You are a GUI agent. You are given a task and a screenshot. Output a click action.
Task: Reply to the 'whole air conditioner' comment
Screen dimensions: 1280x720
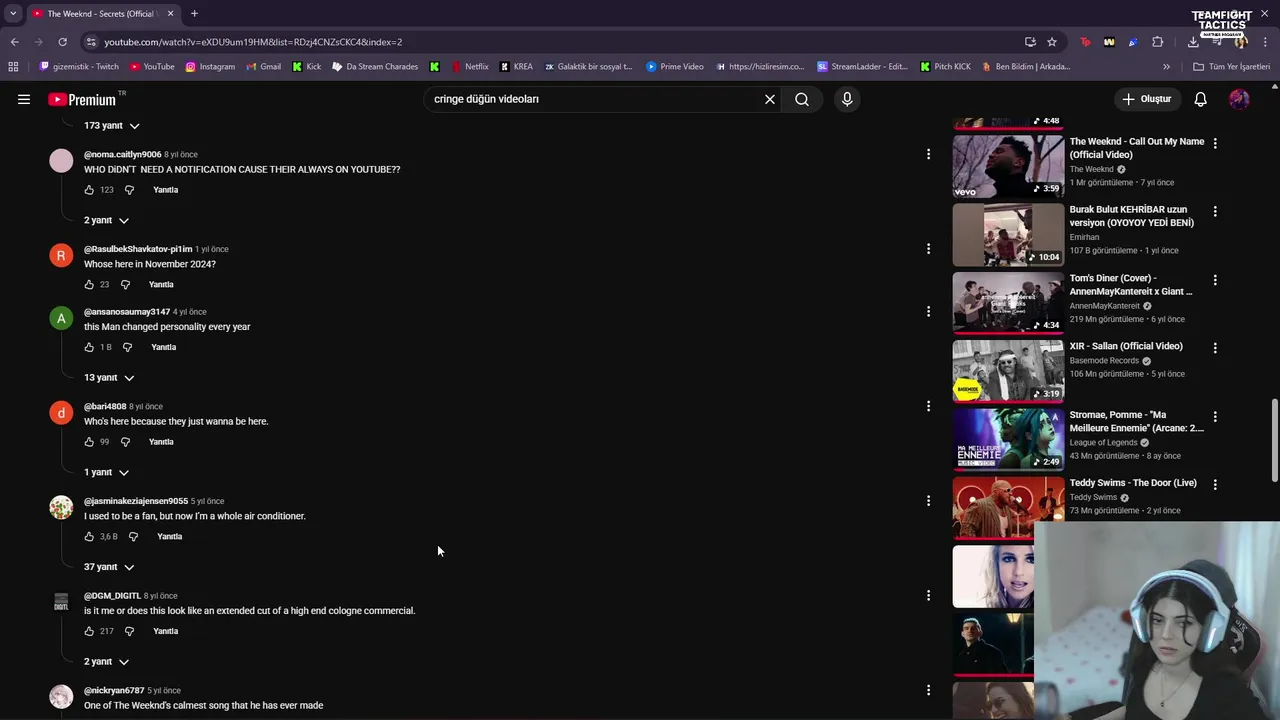[x=170, y=537]
